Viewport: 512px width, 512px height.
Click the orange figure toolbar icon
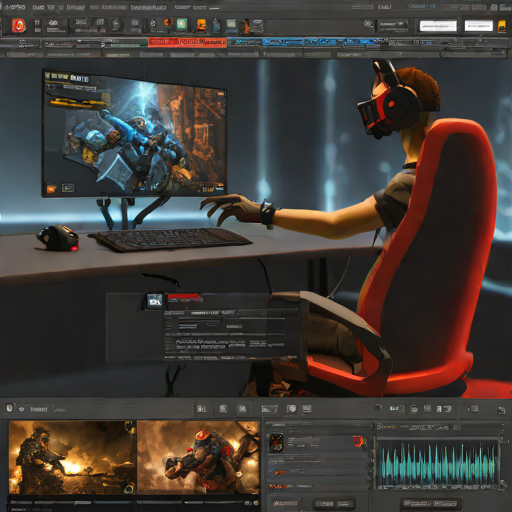pos(245,26)
